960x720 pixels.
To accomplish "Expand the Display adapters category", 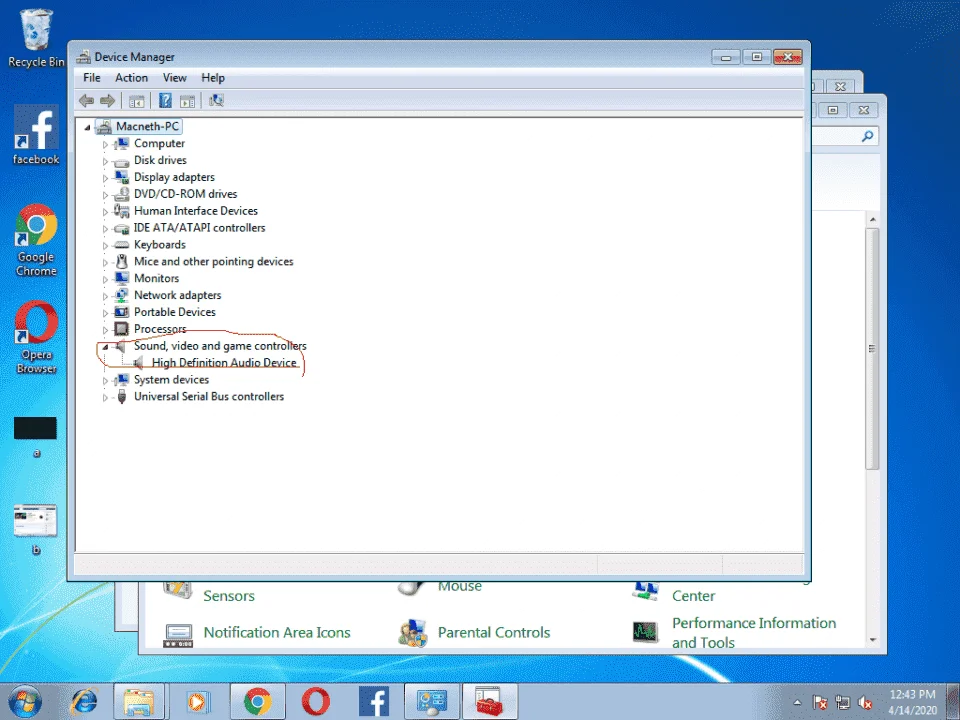I will [x=105, y=178].
